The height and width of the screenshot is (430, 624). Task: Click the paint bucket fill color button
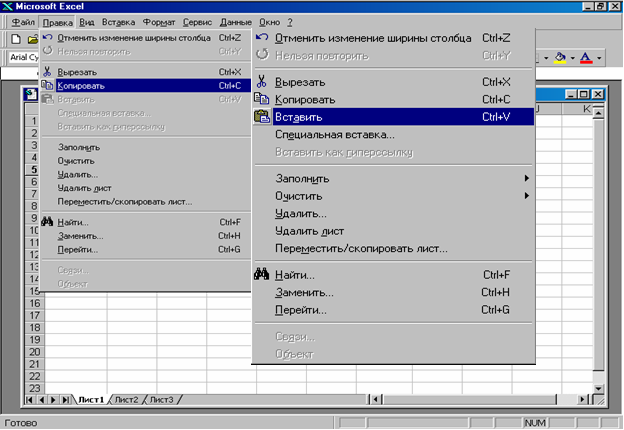coord(560,58)
